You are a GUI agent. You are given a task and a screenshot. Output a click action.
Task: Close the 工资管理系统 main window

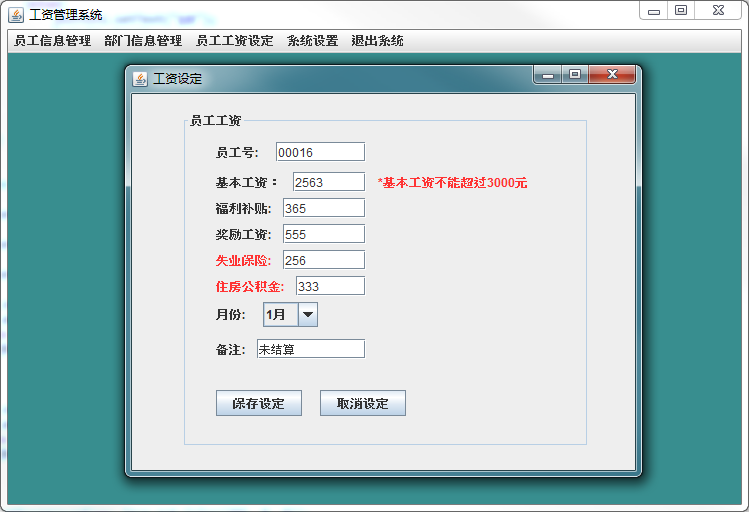tap(718, 10)
